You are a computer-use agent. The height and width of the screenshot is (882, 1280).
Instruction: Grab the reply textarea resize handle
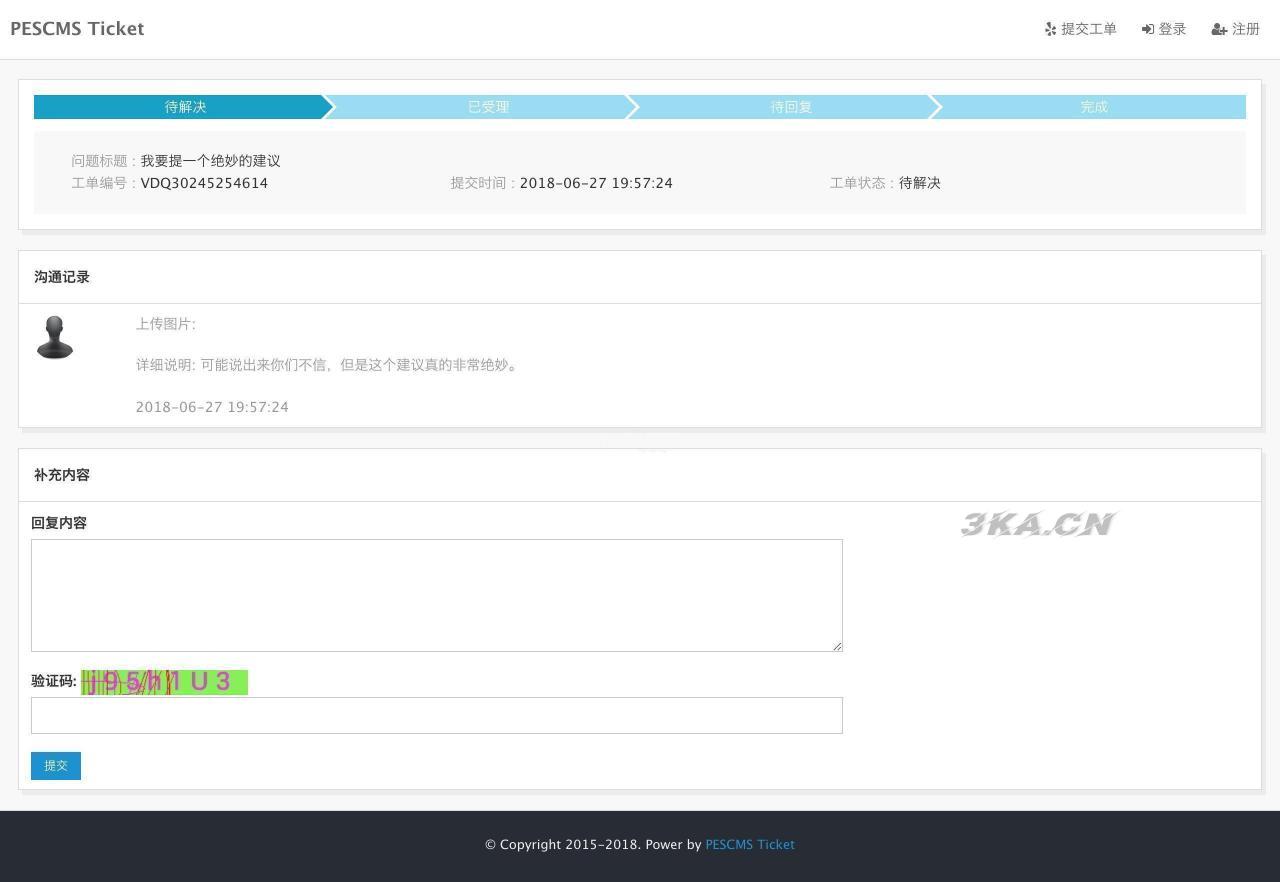click(x=837, y=646)
